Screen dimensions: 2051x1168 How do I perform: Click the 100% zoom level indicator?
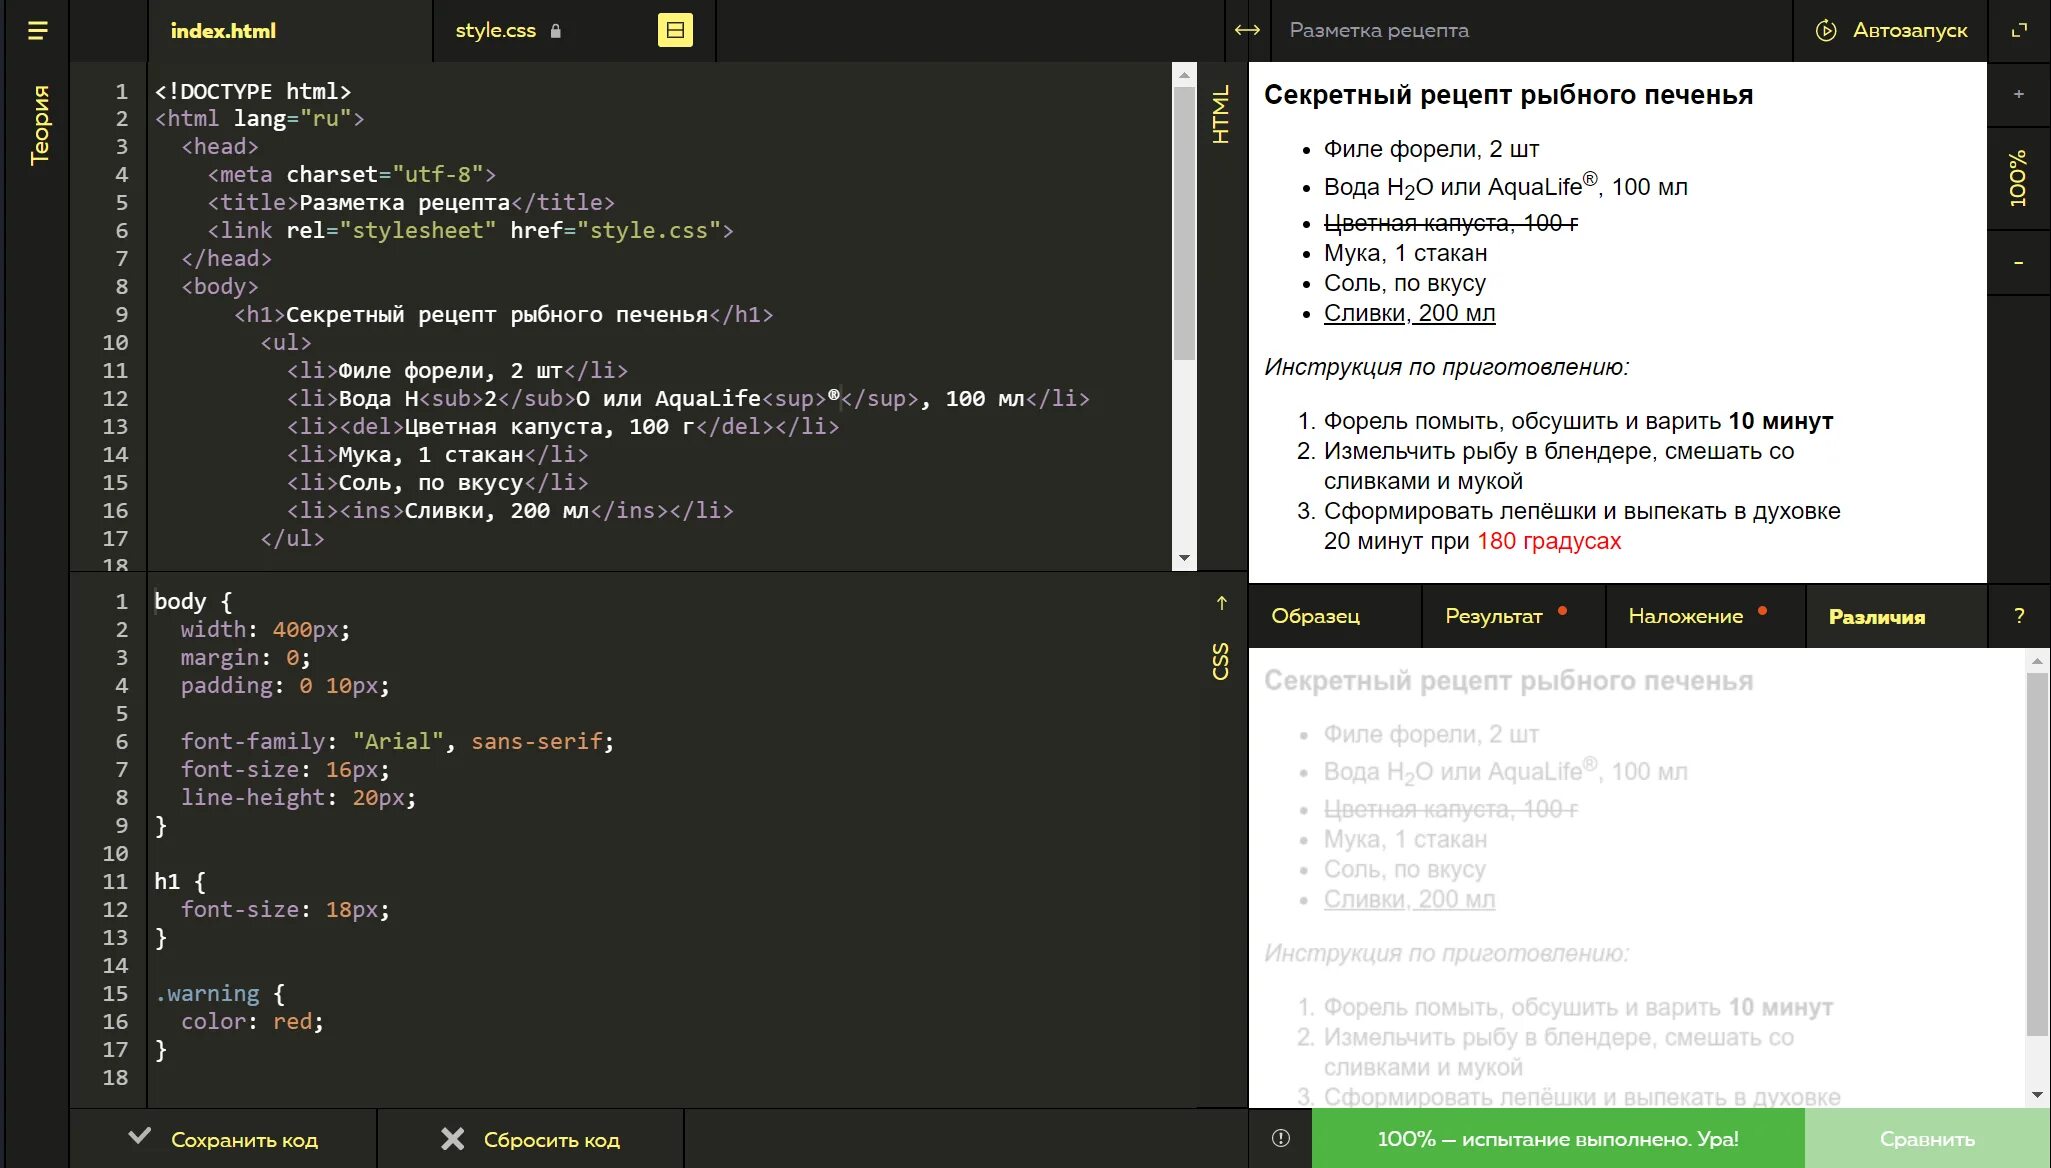point(2018,179)
